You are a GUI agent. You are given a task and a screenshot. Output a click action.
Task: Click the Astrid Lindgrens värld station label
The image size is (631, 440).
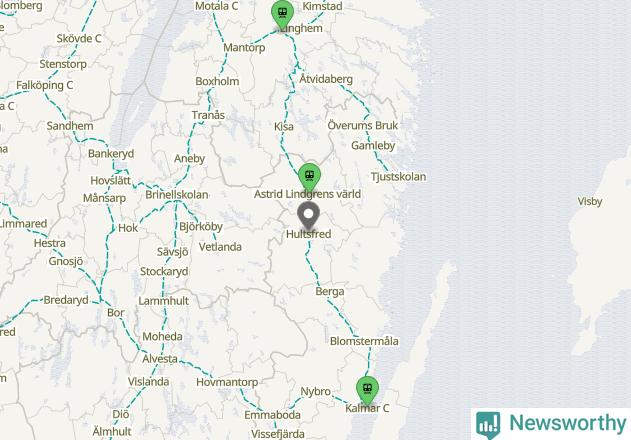[307, 194]
